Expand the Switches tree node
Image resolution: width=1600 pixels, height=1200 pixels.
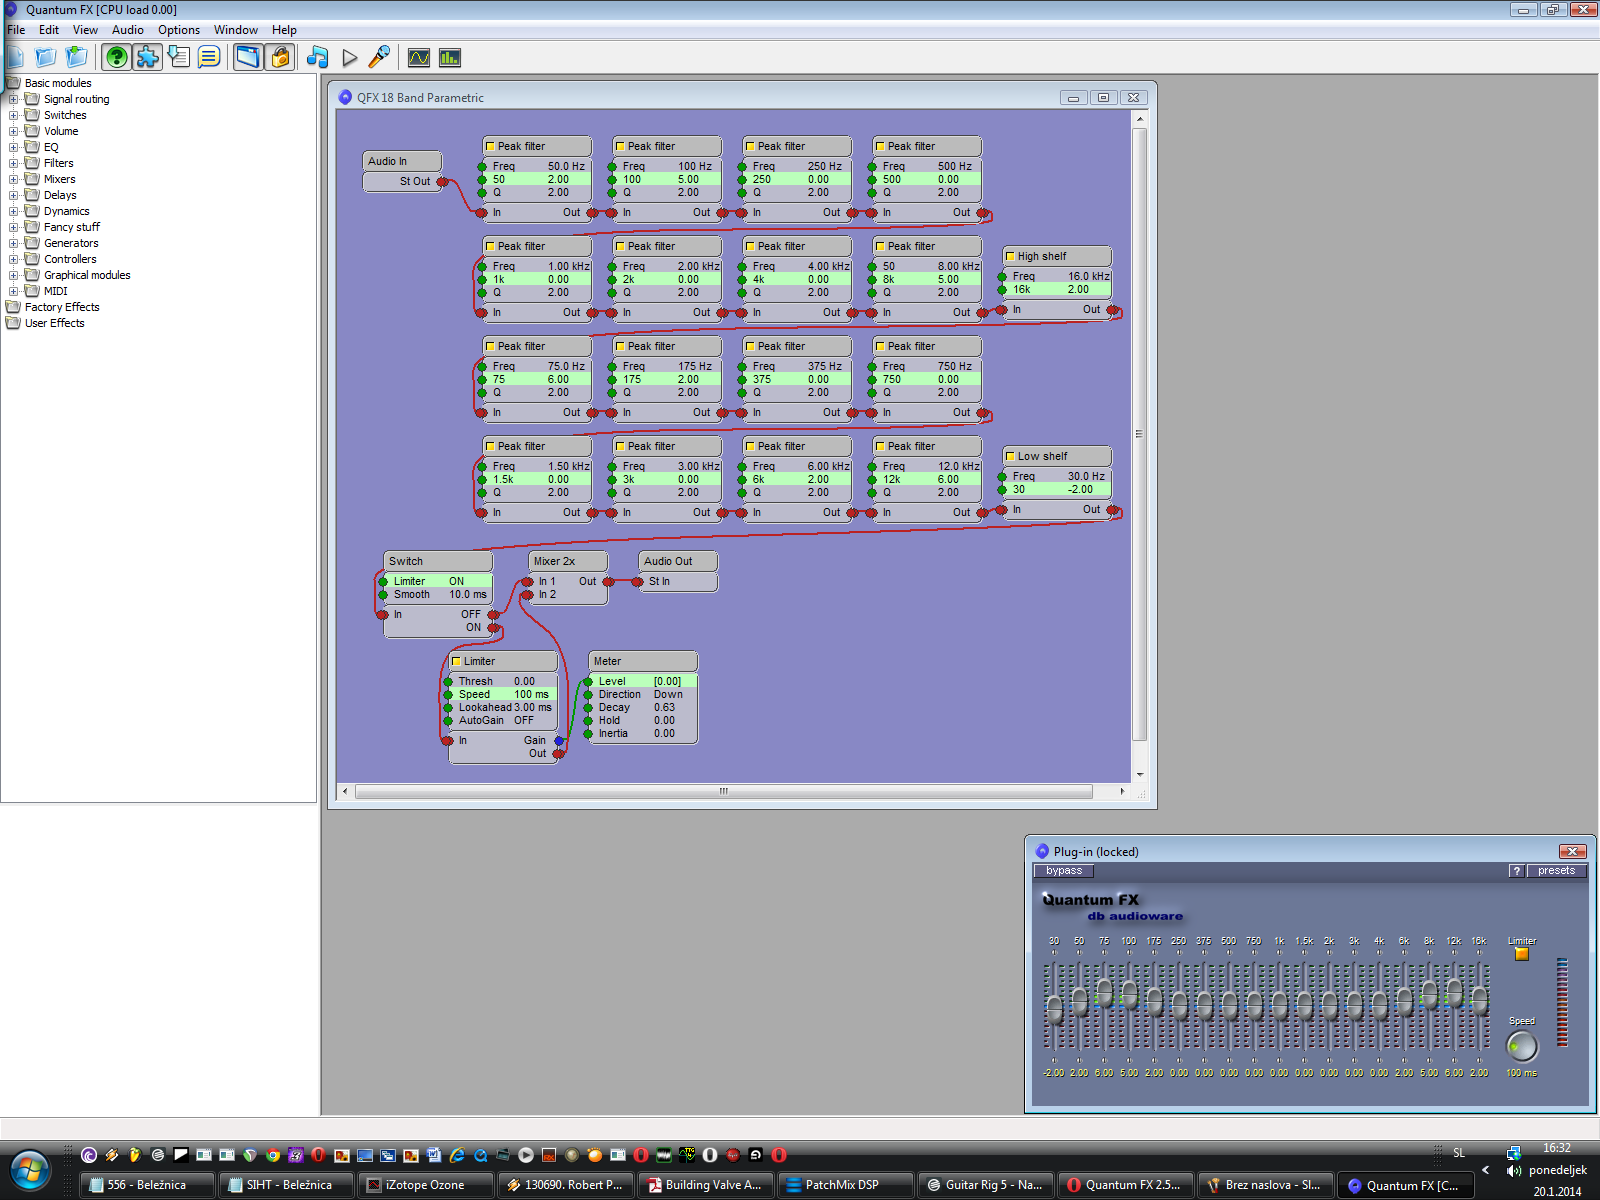[x=14, y=115]
